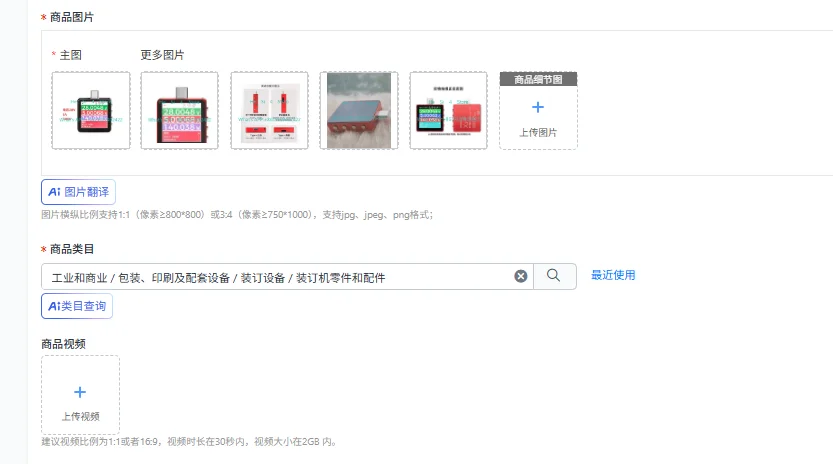The image size is (833, 464).
Task: Select the fourth thumbnail with the gray back view
Action: (x=359, y=111)
